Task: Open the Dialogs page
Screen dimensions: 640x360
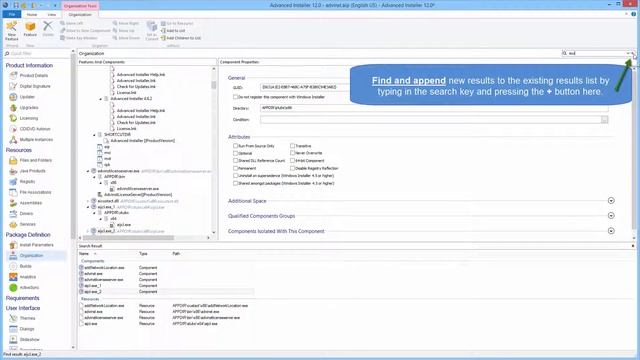Action: 22,329
